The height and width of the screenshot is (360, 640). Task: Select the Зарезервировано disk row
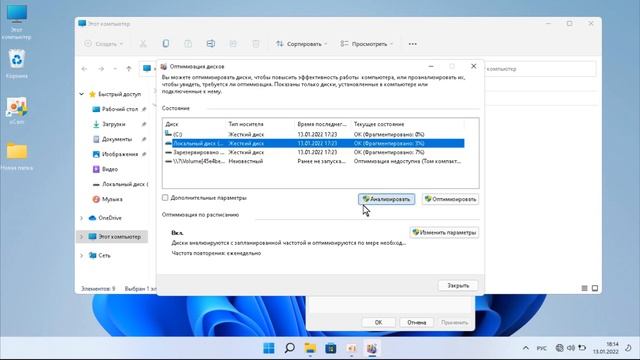click(x=313, y=152)
